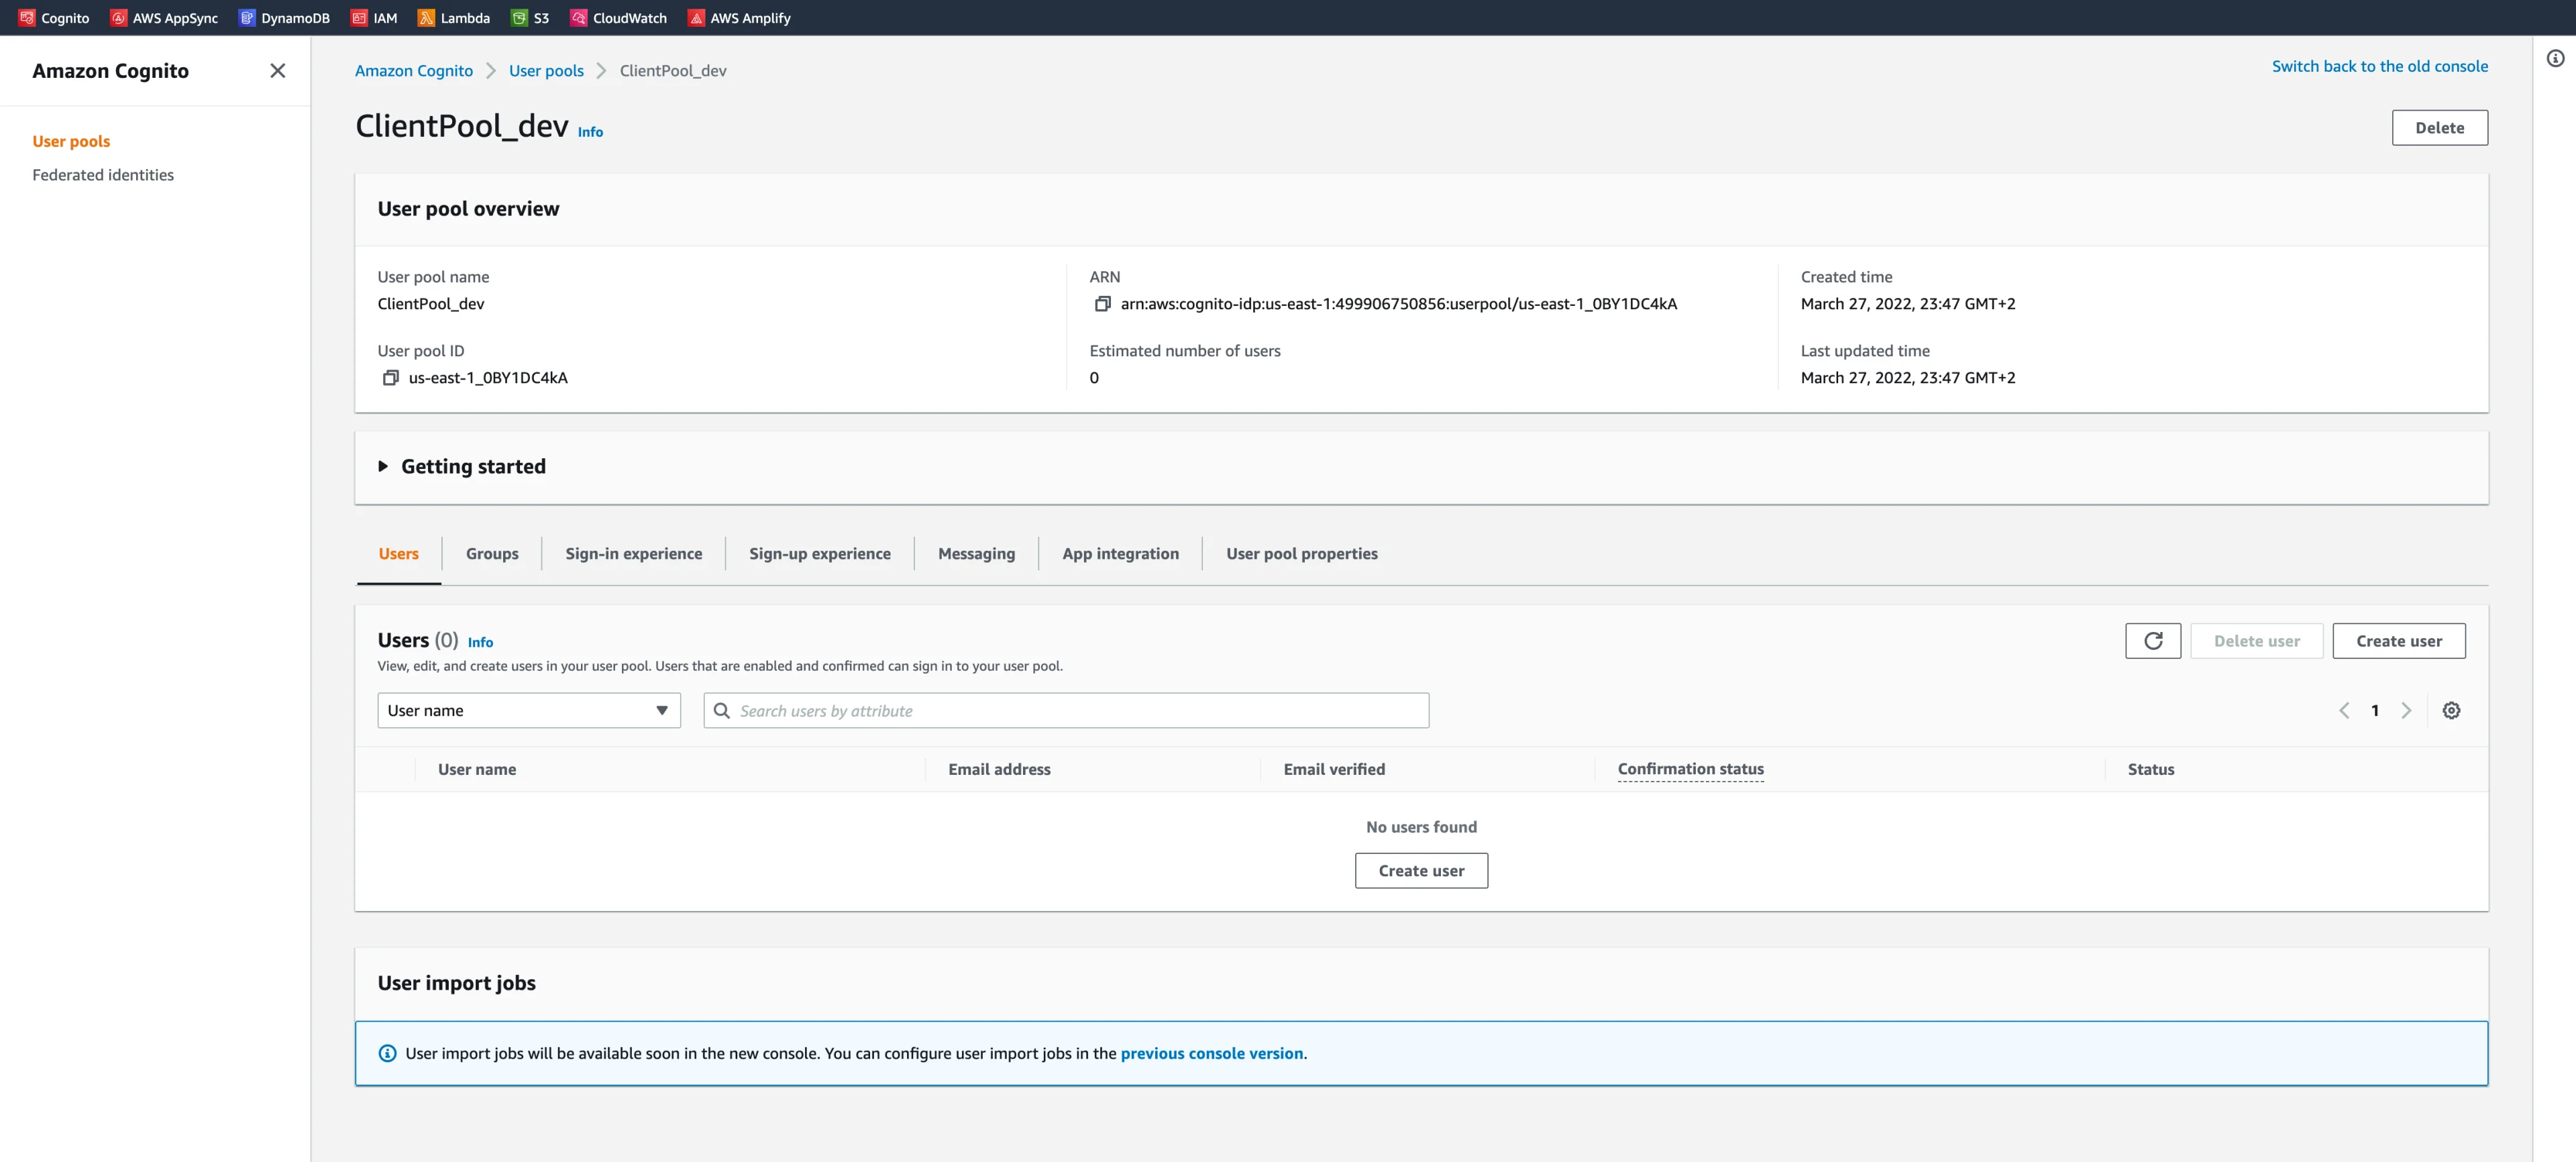Open the DynamoDB shortcut icon
This screenshot has width=2576, height=1162.
click(x=246, y=18)
